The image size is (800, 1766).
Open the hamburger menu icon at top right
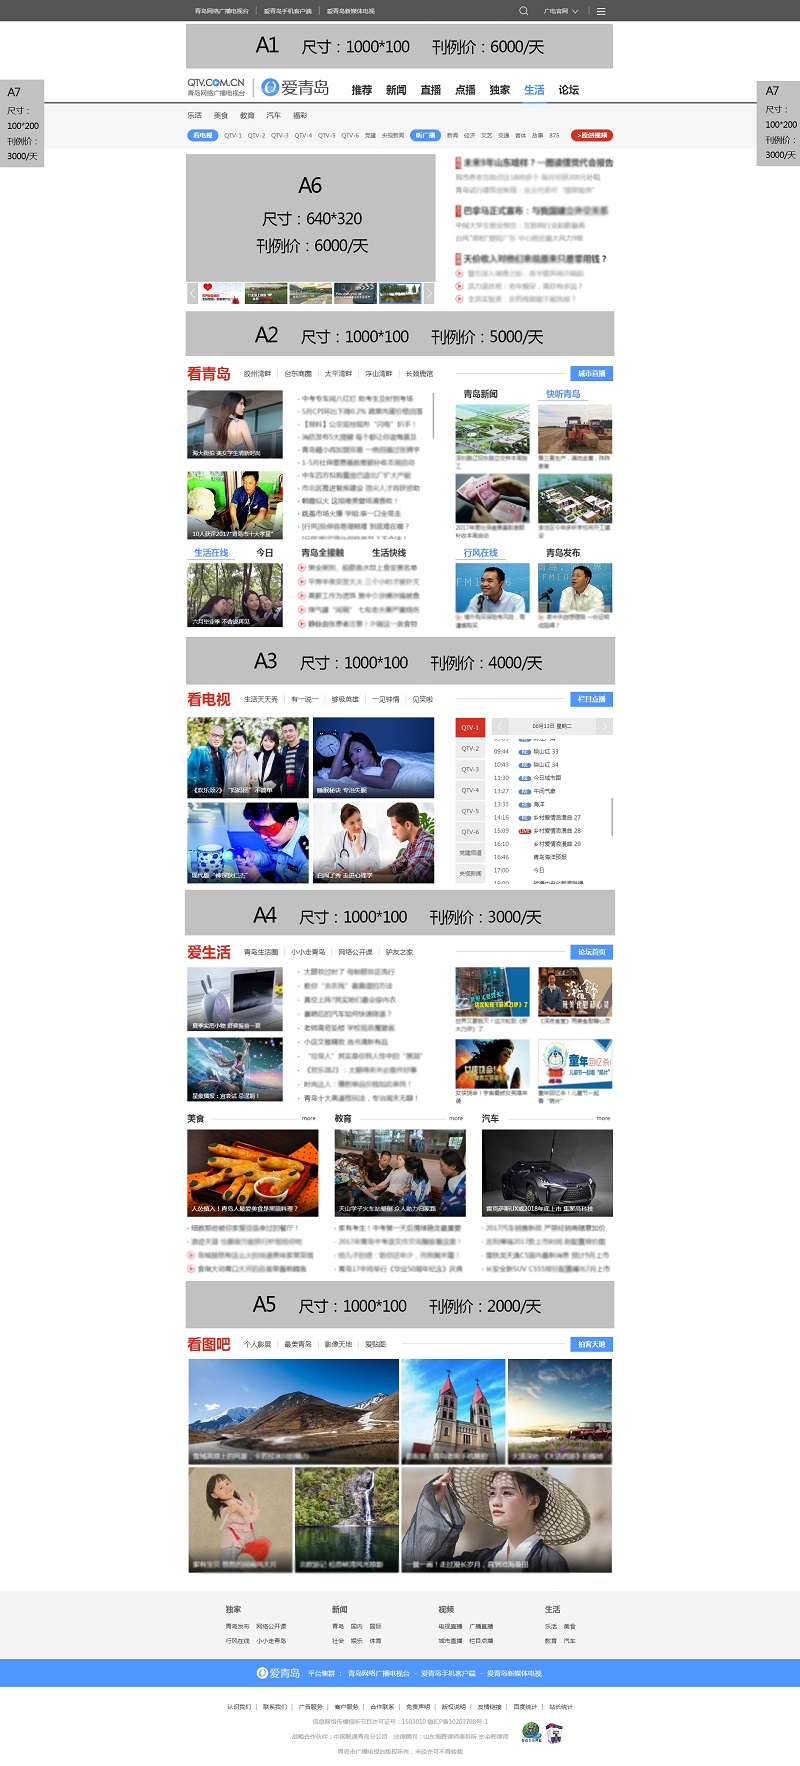click(x=601, y=11)
